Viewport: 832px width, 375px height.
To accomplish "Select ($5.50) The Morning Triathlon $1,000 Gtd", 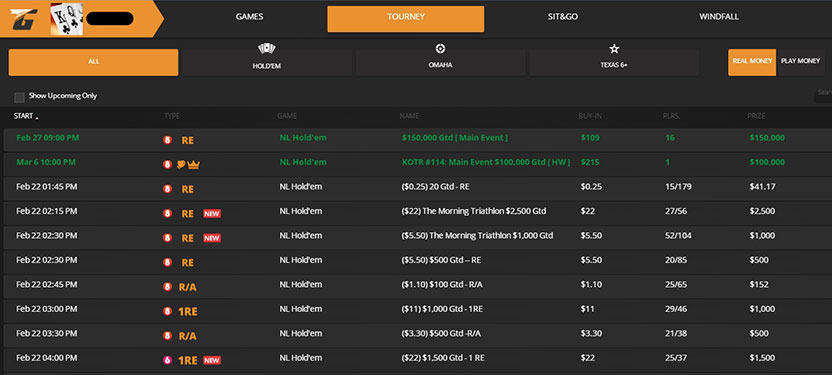I will tap(477, 236).
